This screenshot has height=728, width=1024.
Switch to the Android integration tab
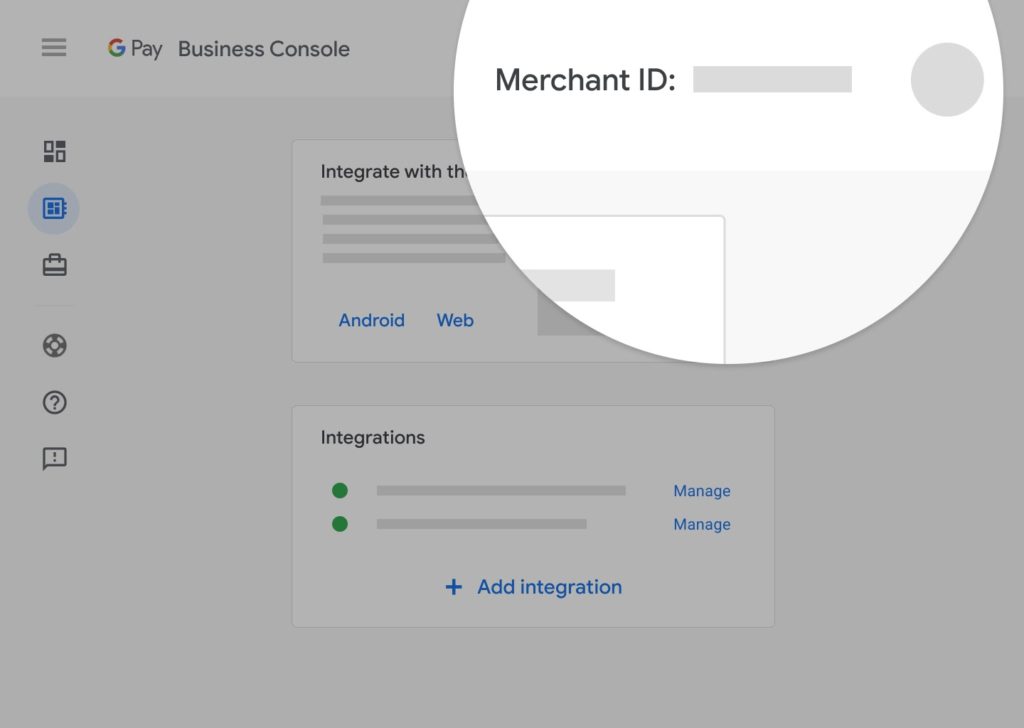[x=371, y=320]
